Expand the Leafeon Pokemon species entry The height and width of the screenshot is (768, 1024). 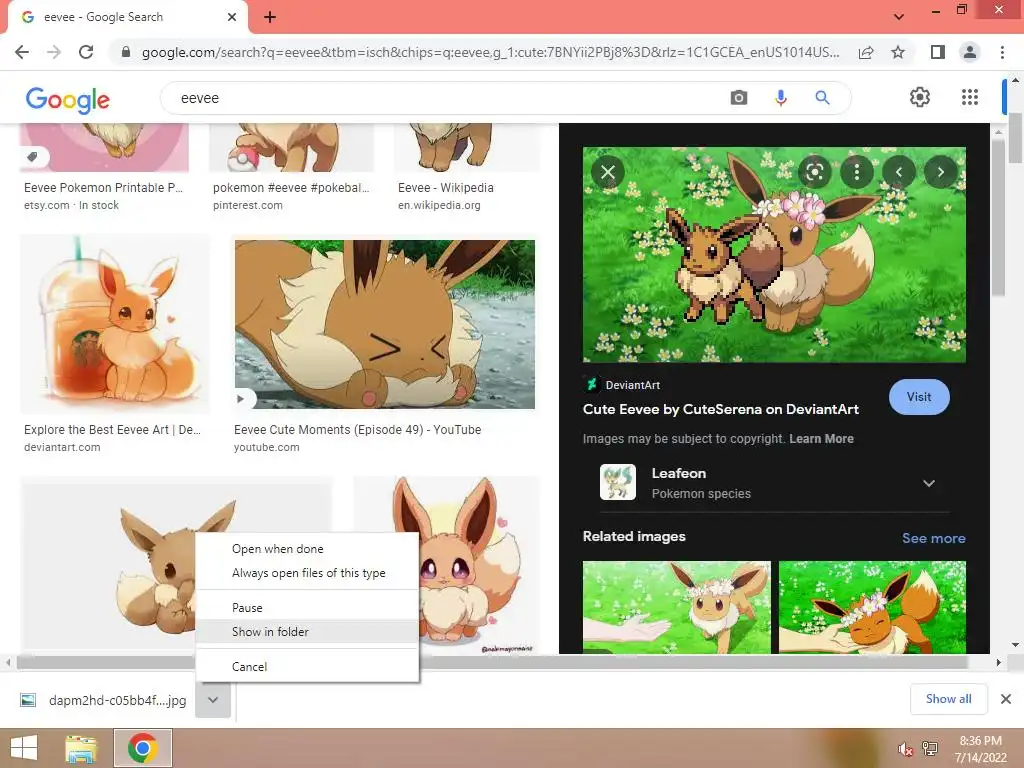(x=774, y=483)
